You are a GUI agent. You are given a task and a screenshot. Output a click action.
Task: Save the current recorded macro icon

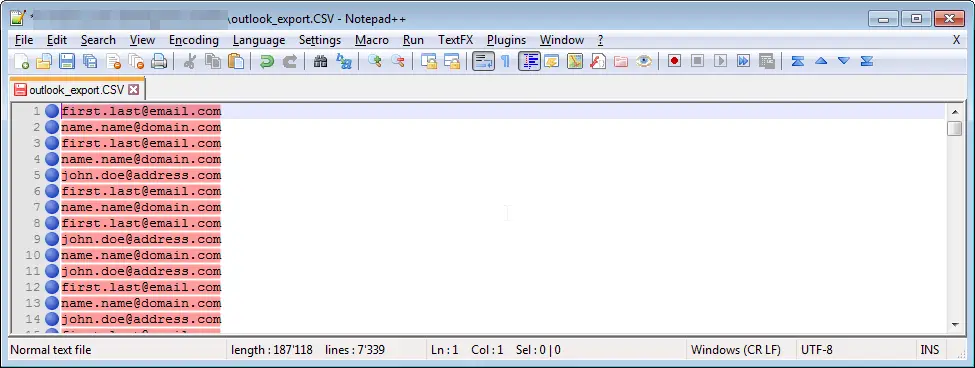tap(767, 62)
